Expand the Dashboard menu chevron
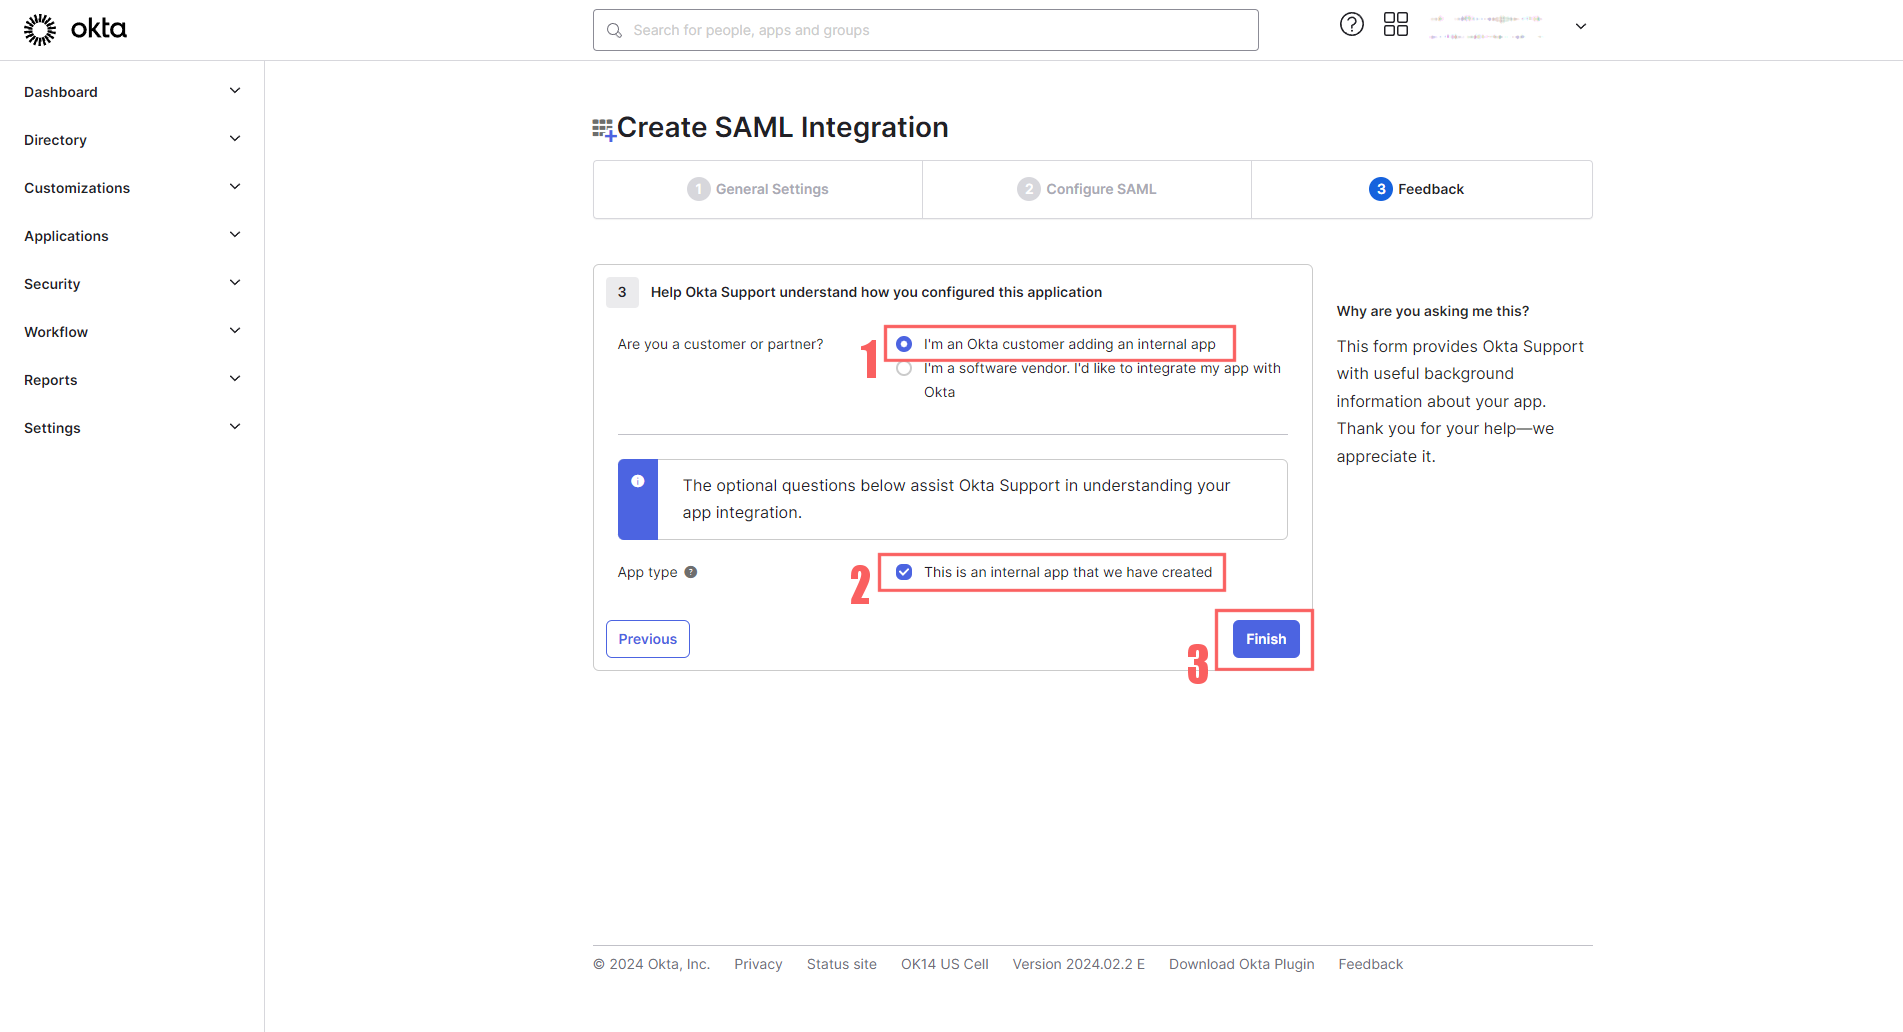This screenshot has height=1032, width=1903. [x=235, y=91]
